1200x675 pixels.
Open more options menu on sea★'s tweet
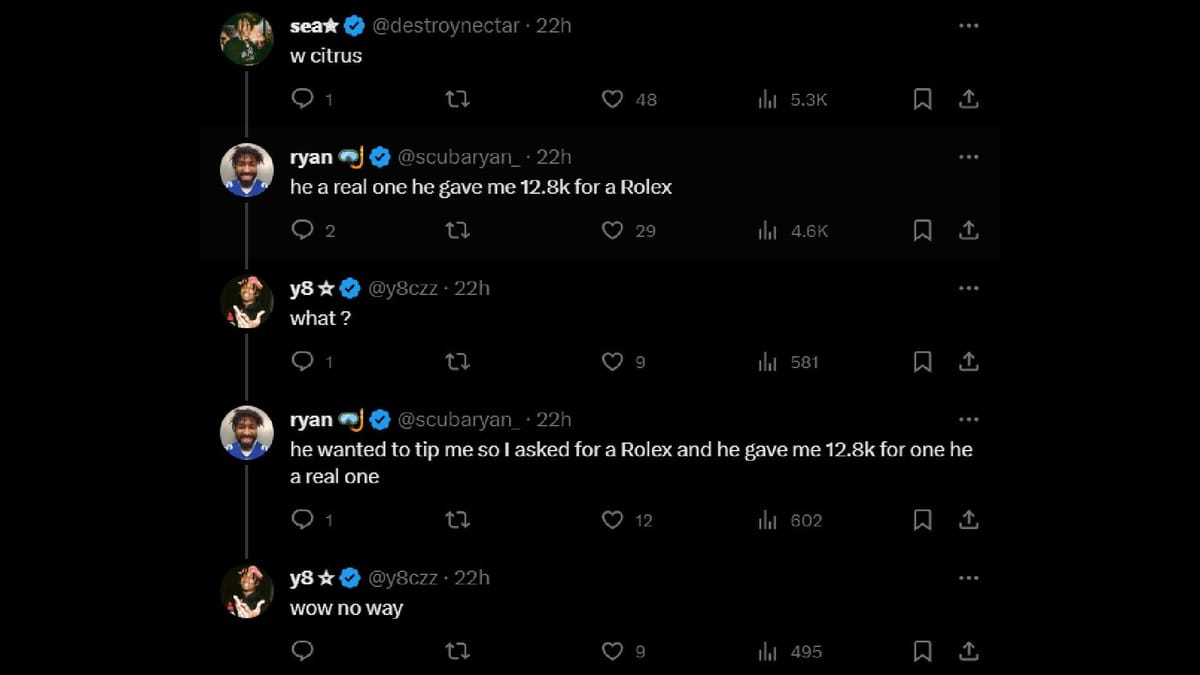968,25
